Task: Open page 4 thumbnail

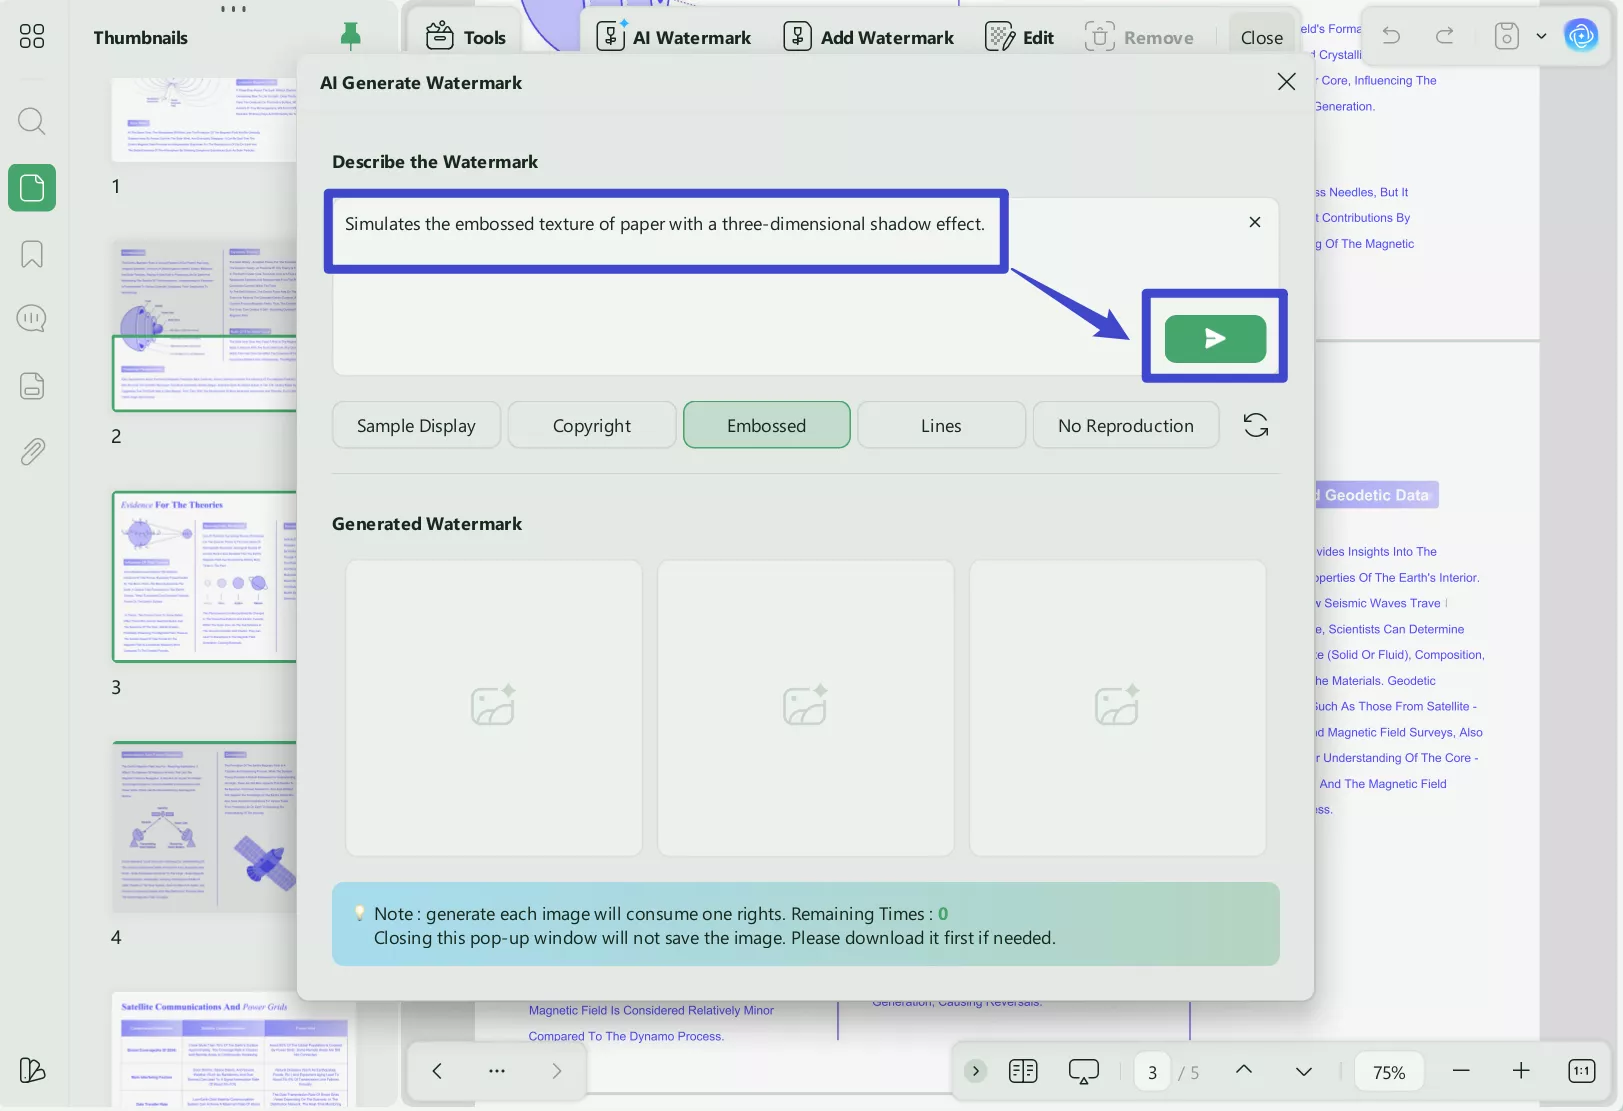Action: [204, 826]
